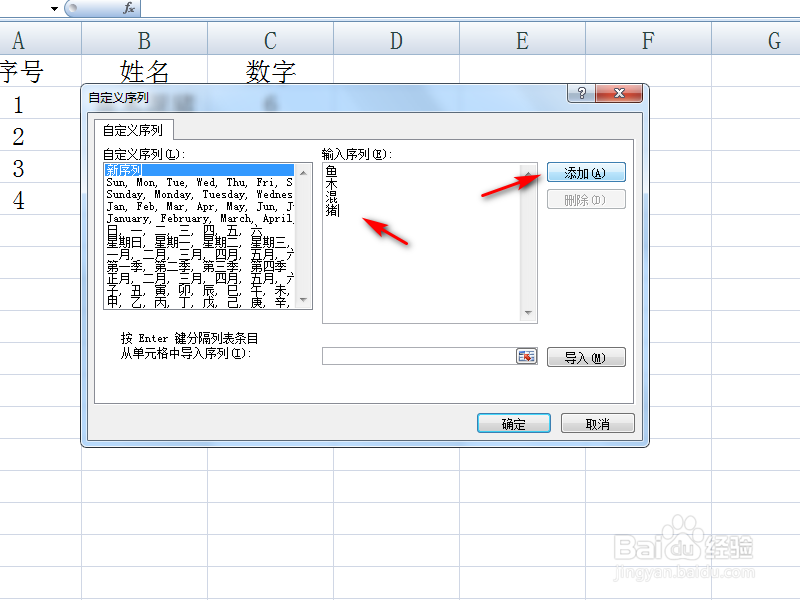Select column G header
This screenshot has width=800, height=600.
click(756, 40)
